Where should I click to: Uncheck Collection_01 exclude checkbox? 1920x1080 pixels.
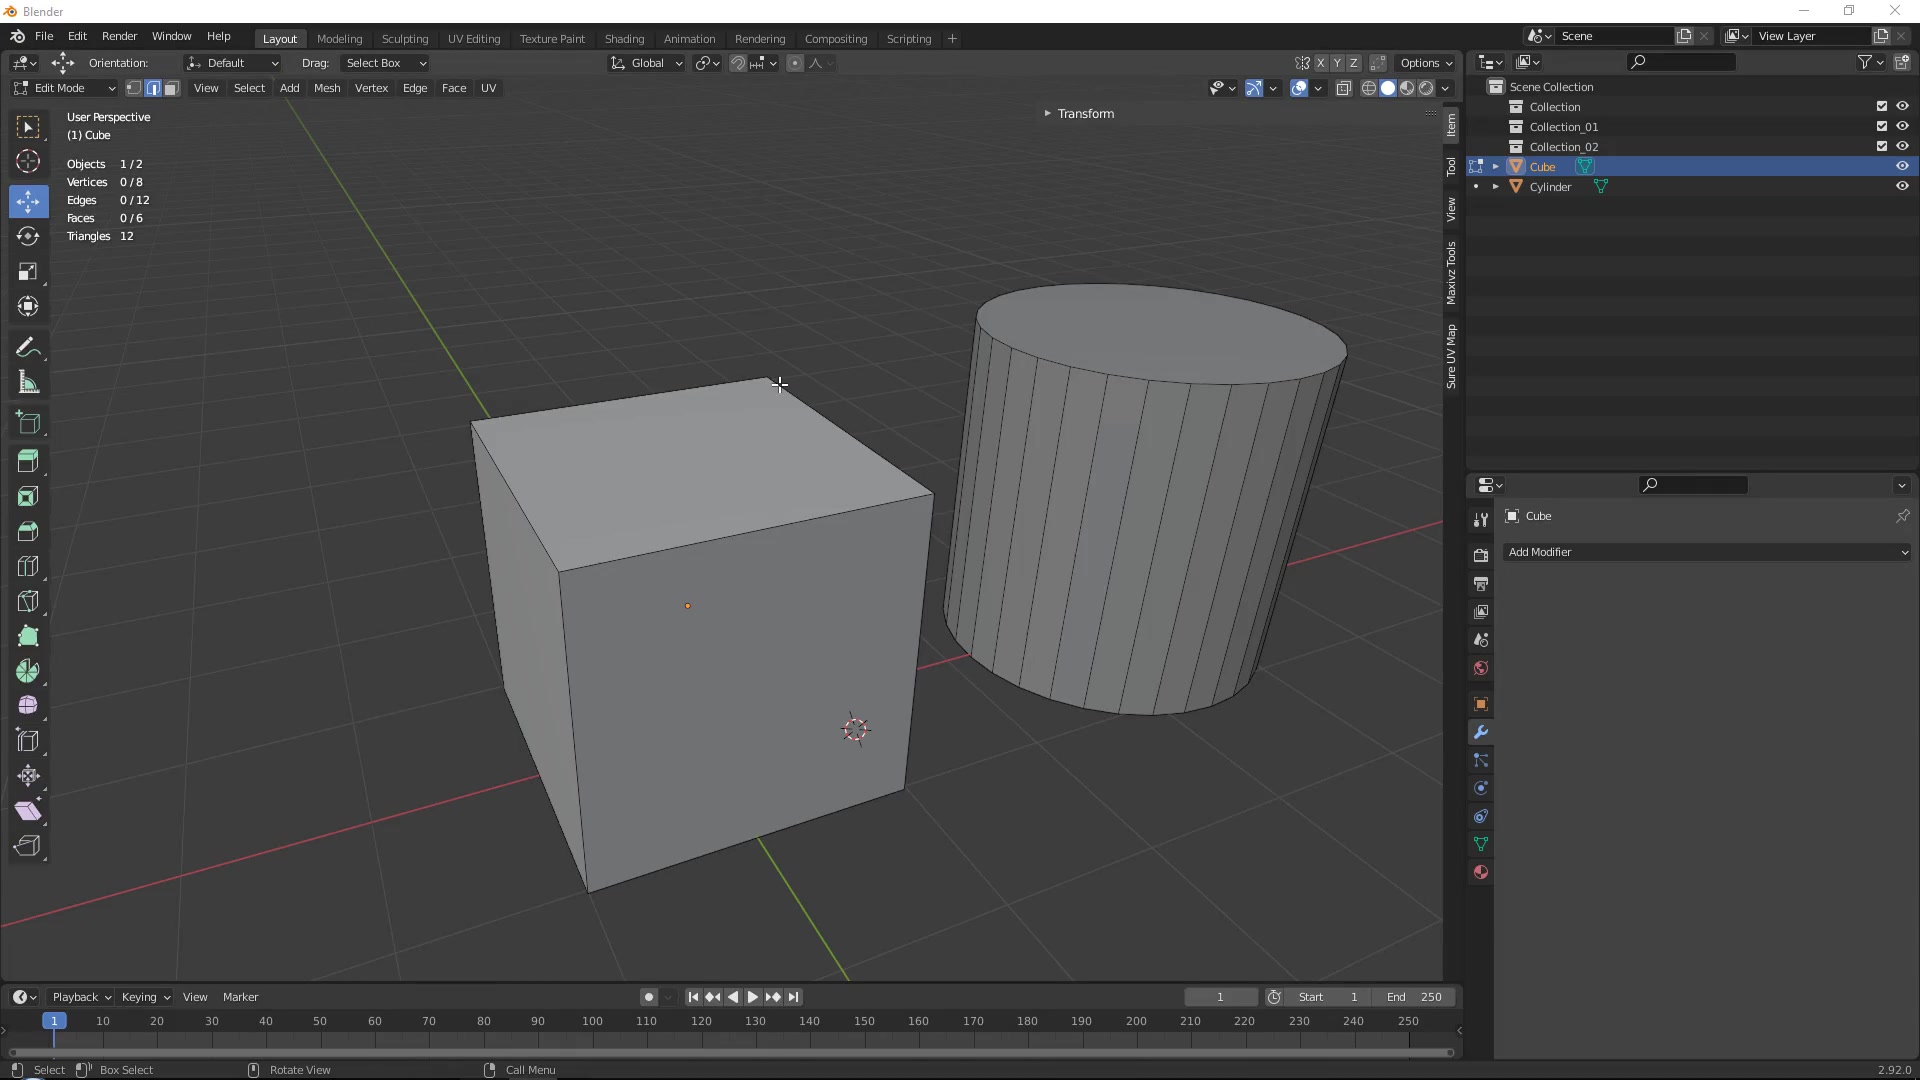point(1882,126)
